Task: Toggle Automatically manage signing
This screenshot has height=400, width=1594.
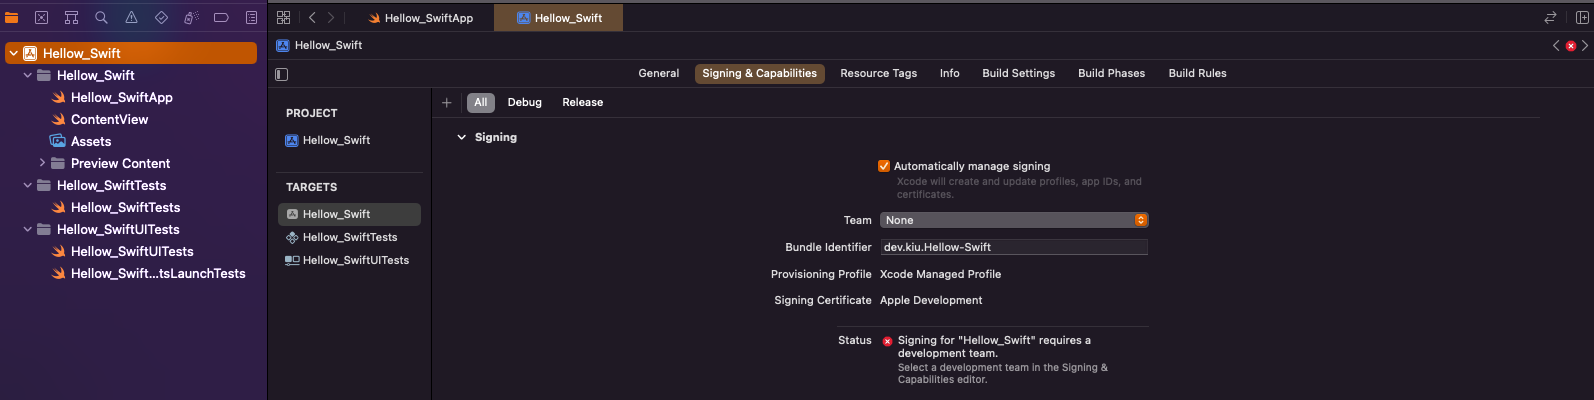Action: [884, 166]
